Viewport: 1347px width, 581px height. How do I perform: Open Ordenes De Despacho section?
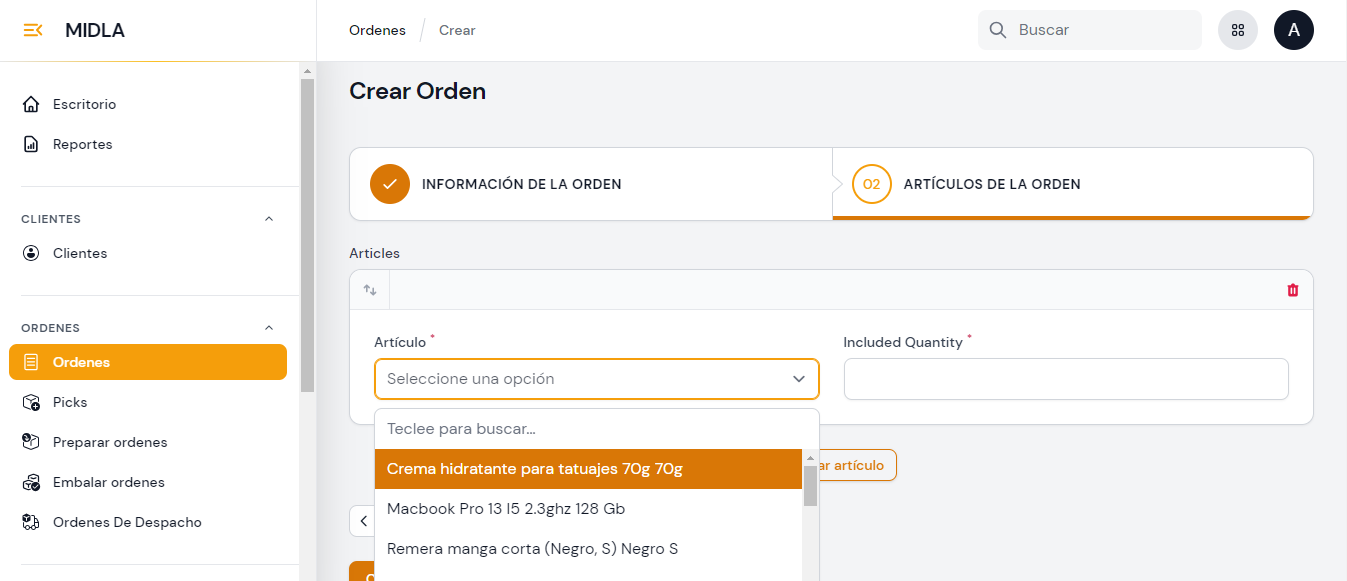126,522
